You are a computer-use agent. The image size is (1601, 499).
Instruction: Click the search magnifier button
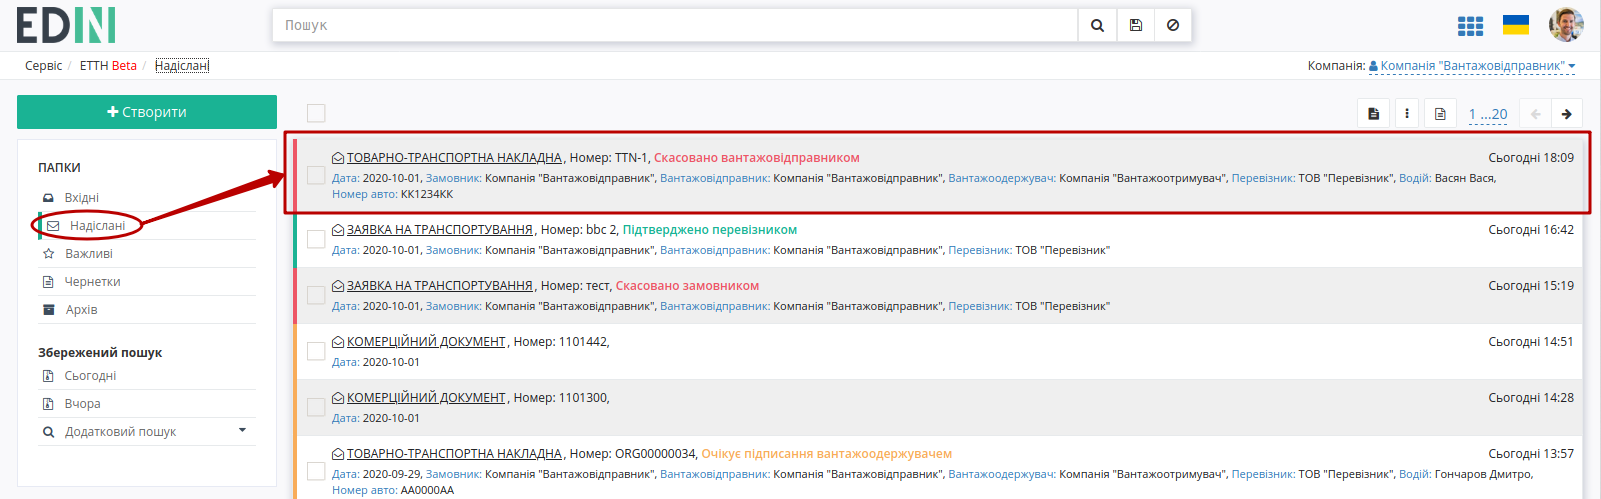[1097, 25]
